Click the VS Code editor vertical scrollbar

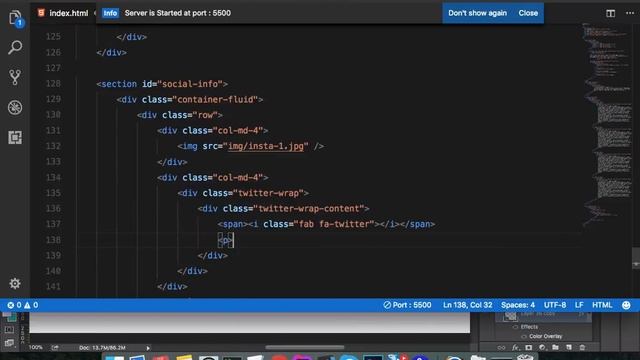tap(636, 258)
